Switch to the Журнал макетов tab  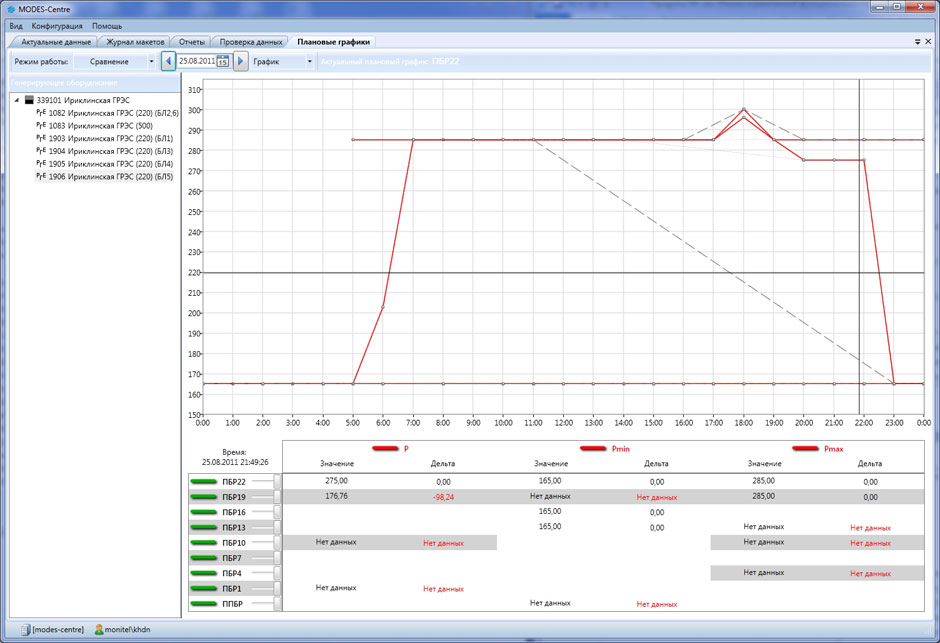(x=135, y=42)
